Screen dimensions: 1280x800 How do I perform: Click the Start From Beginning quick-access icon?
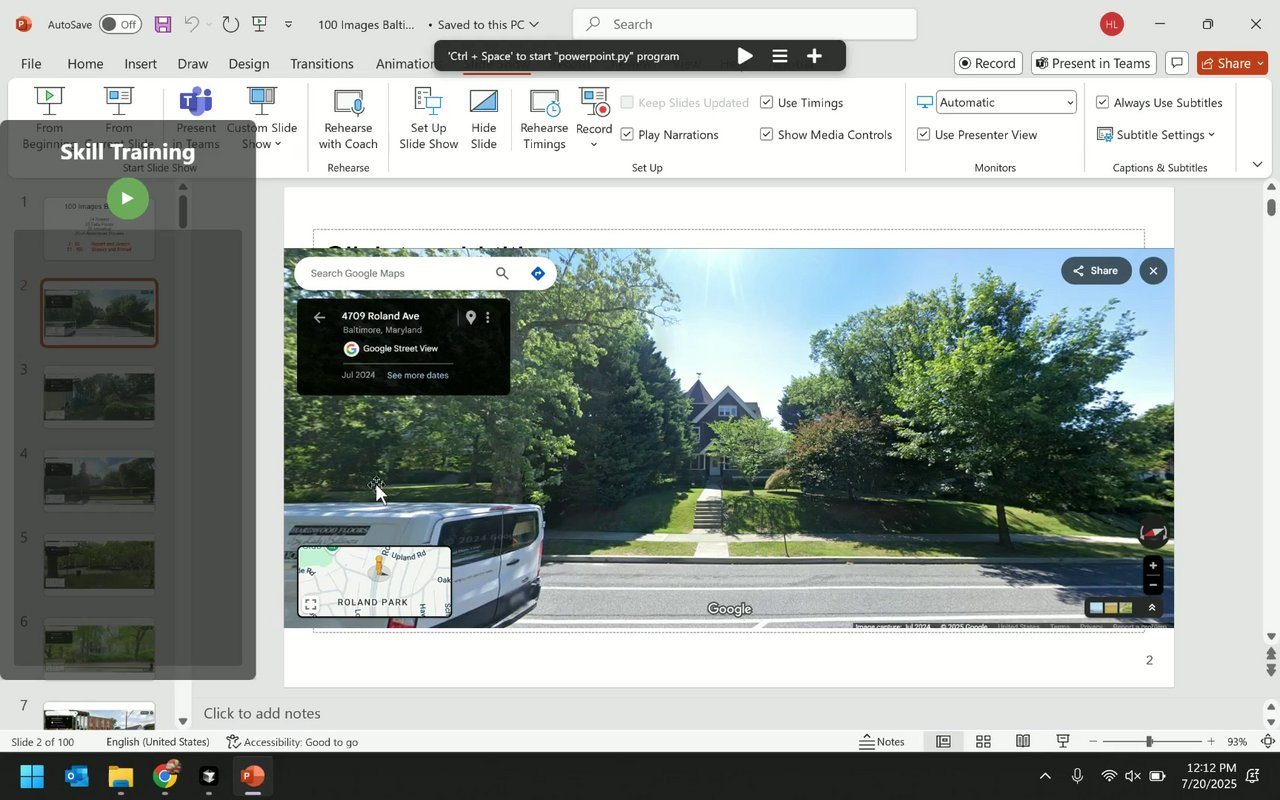tap(259, 24)
